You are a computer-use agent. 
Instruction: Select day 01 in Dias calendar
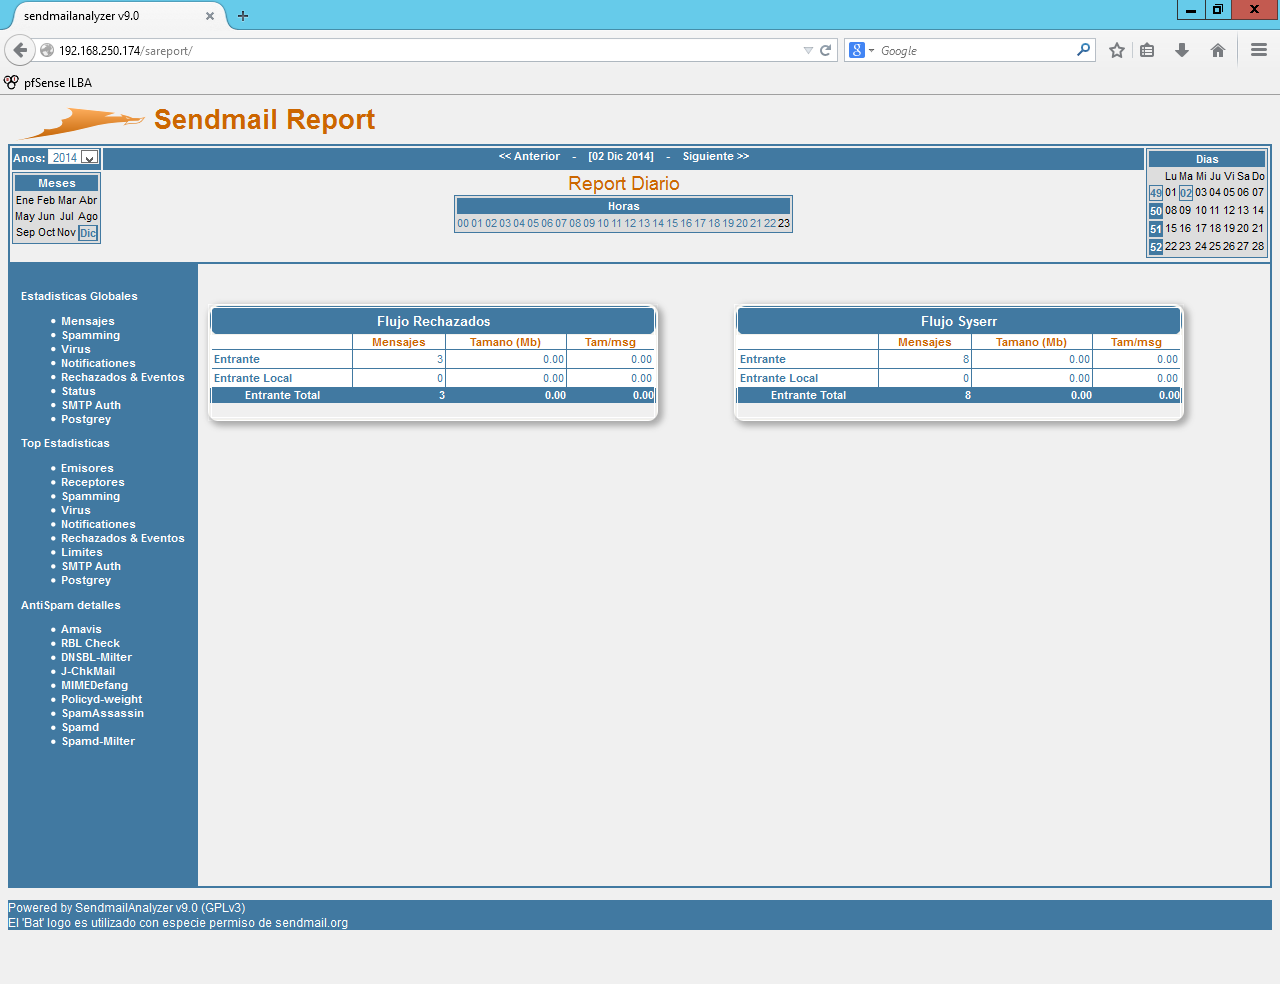tap(1171, 192)
